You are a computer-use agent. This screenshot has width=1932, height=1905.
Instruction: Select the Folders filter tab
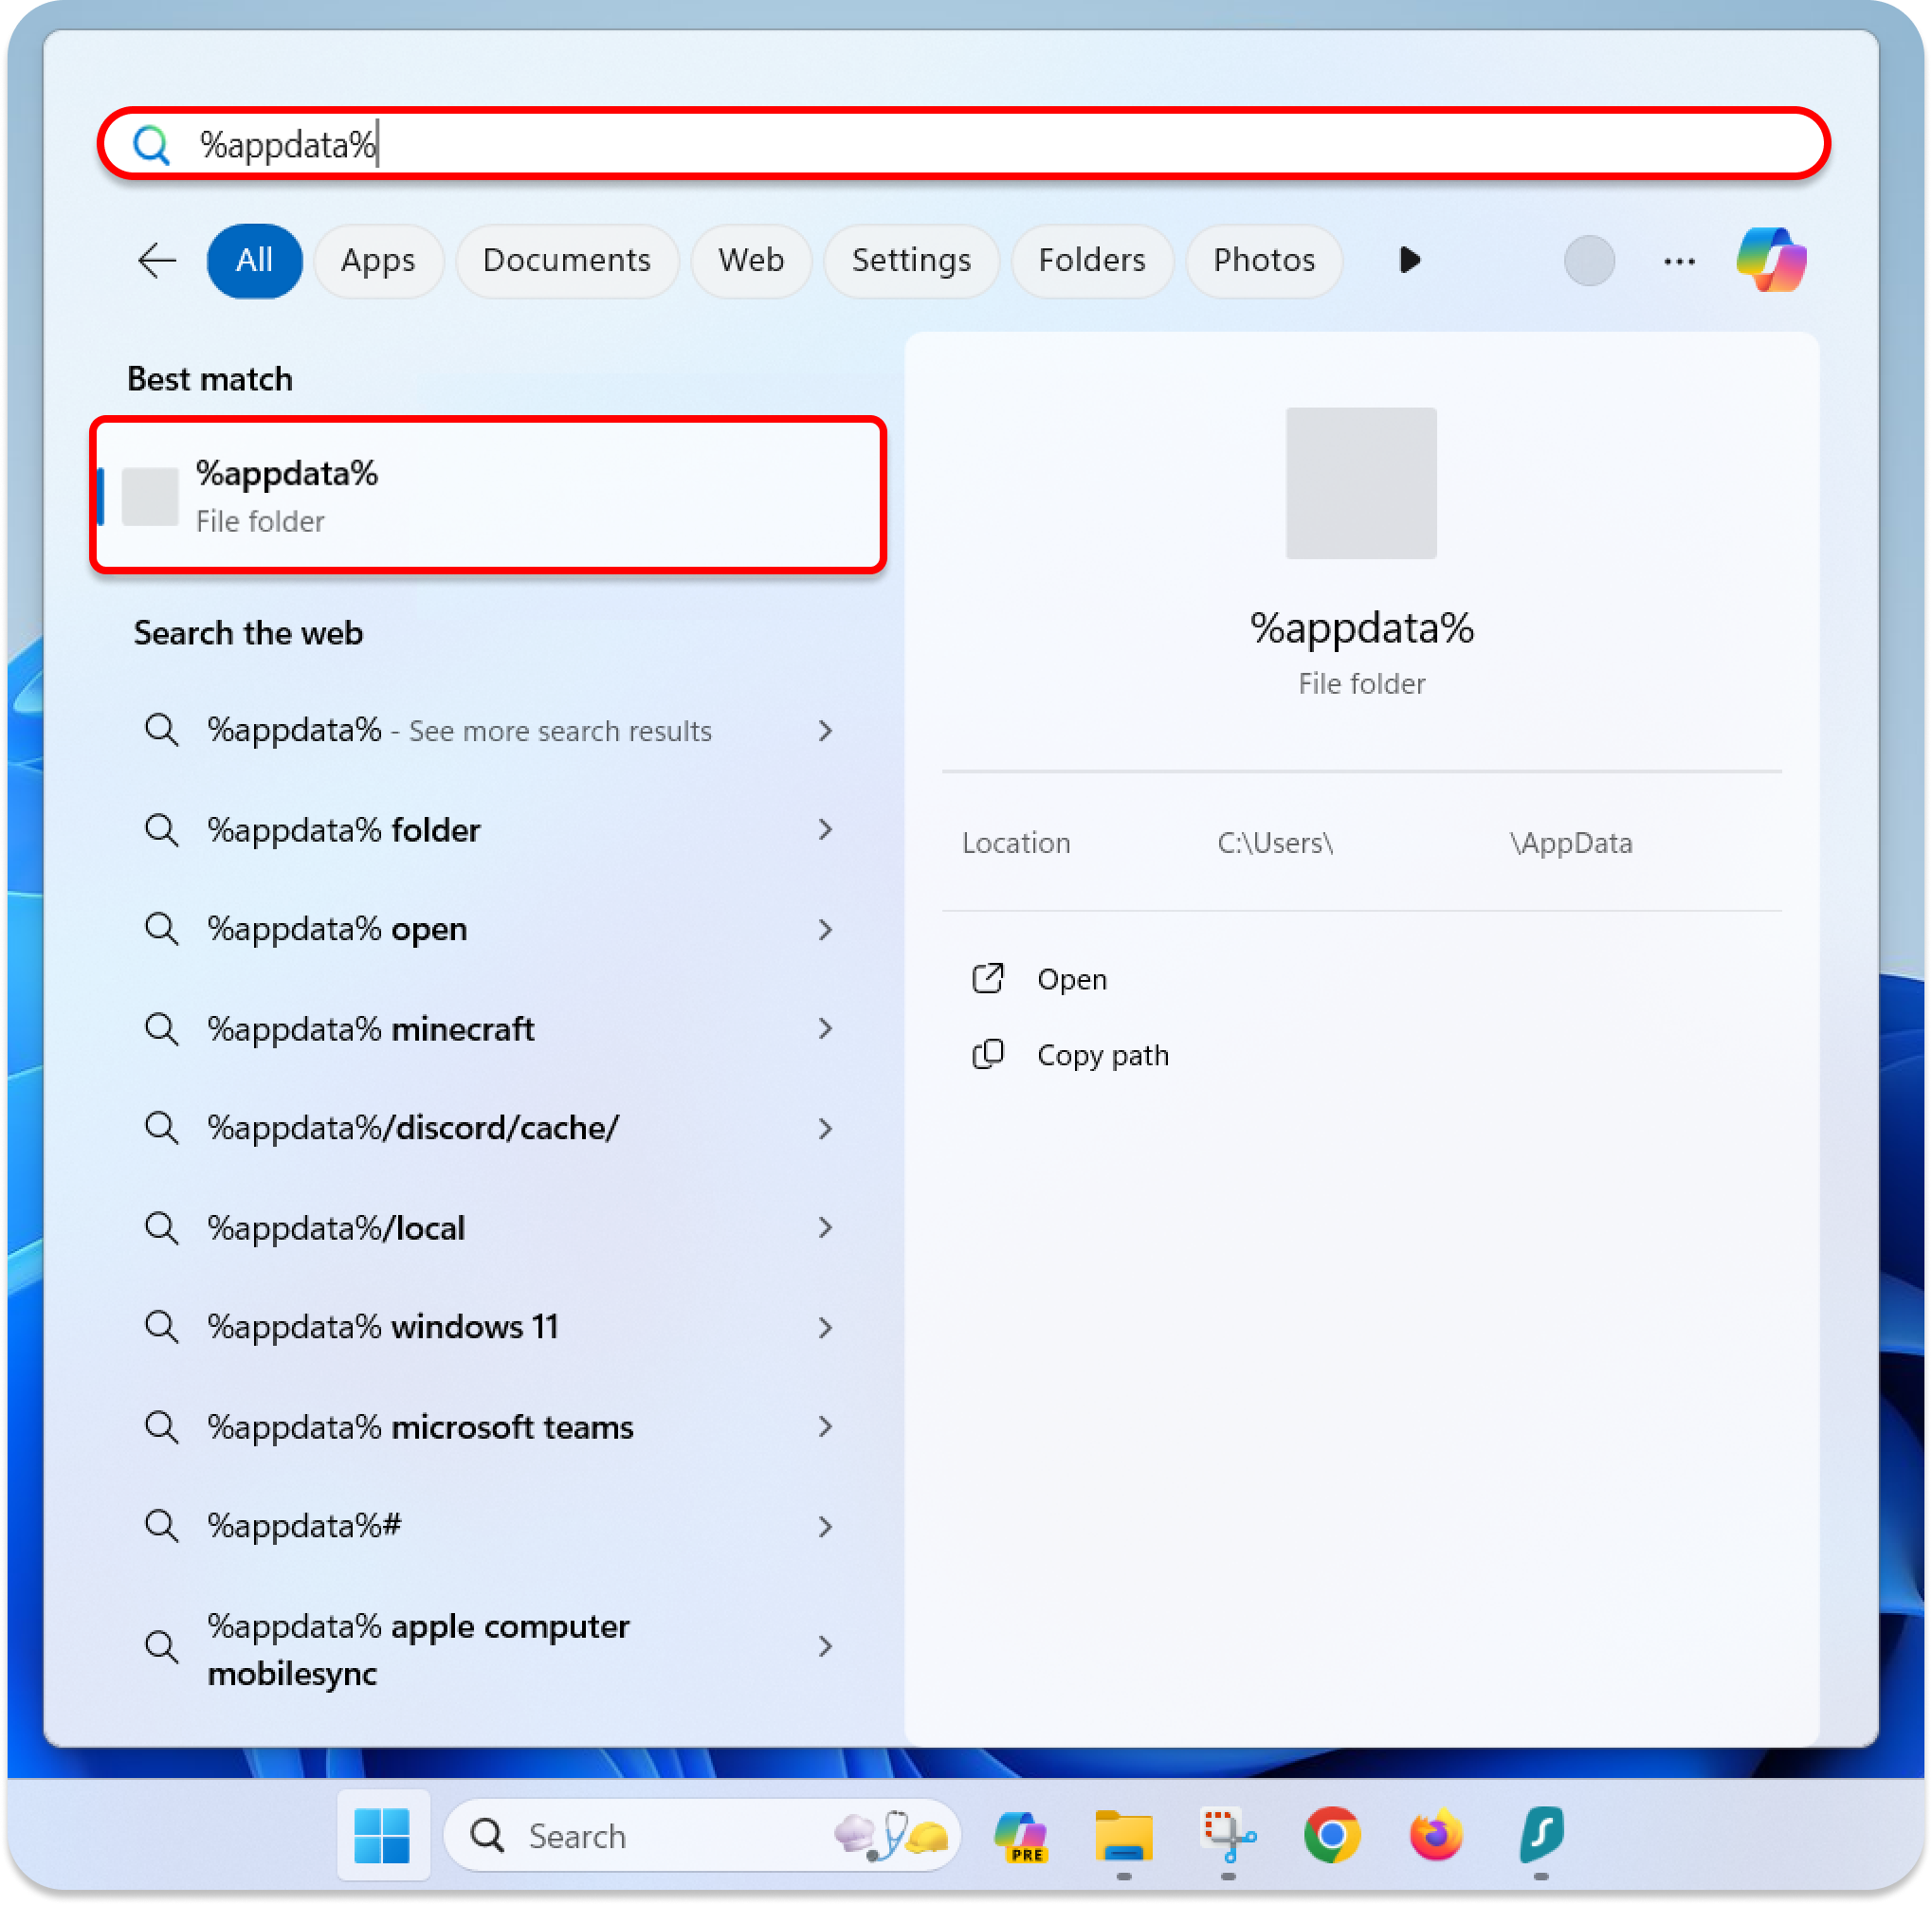[x=1091, y=260]
